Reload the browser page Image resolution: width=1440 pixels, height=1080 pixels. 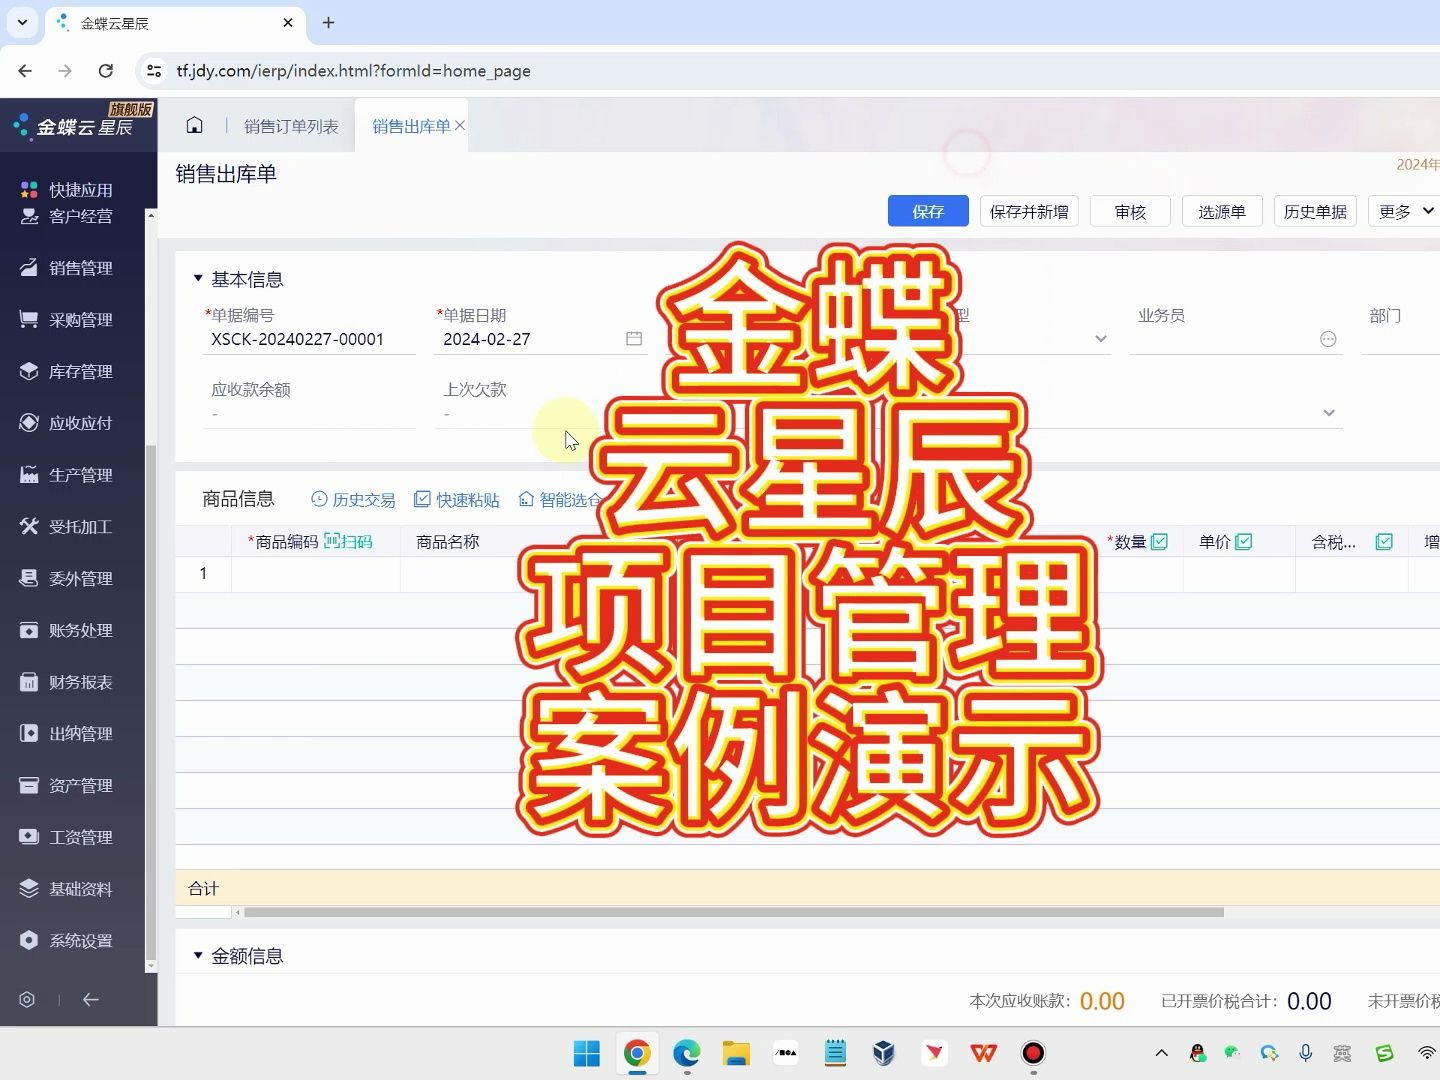pyautogui.click(x=106, y=71)
